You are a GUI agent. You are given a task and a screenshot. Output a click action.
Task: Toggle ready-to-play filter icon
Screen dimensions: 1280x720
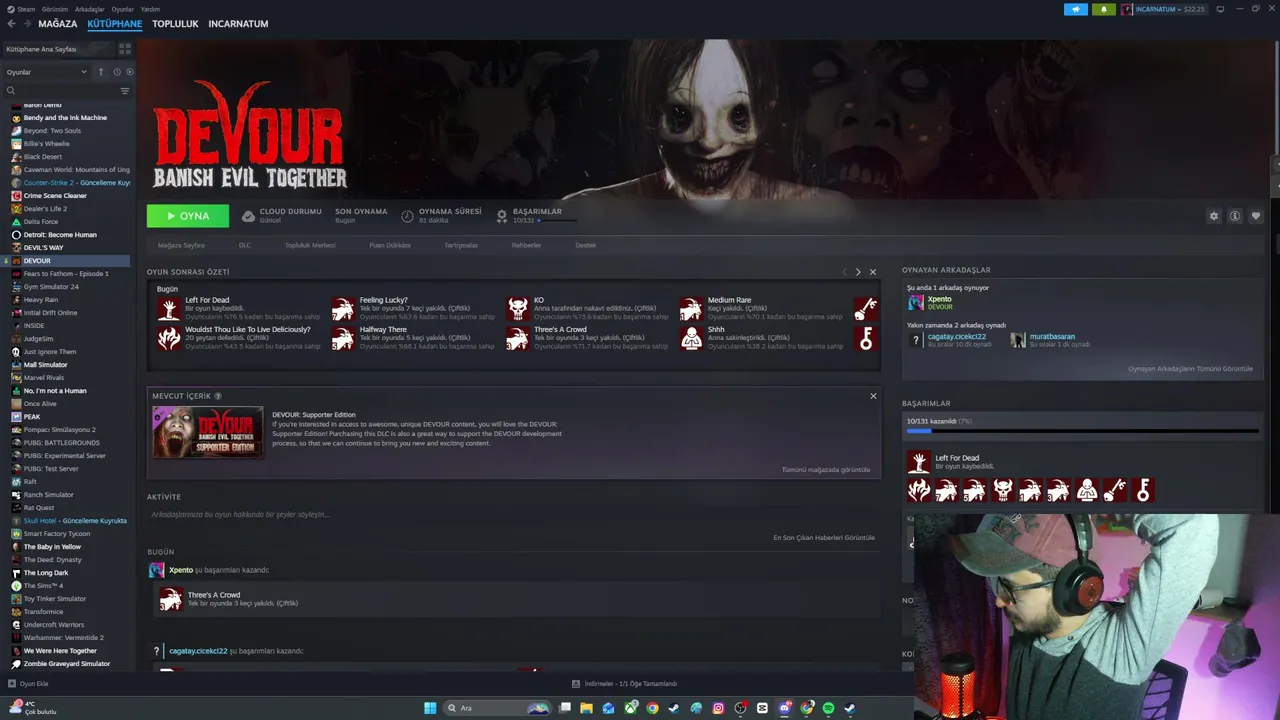129,72
